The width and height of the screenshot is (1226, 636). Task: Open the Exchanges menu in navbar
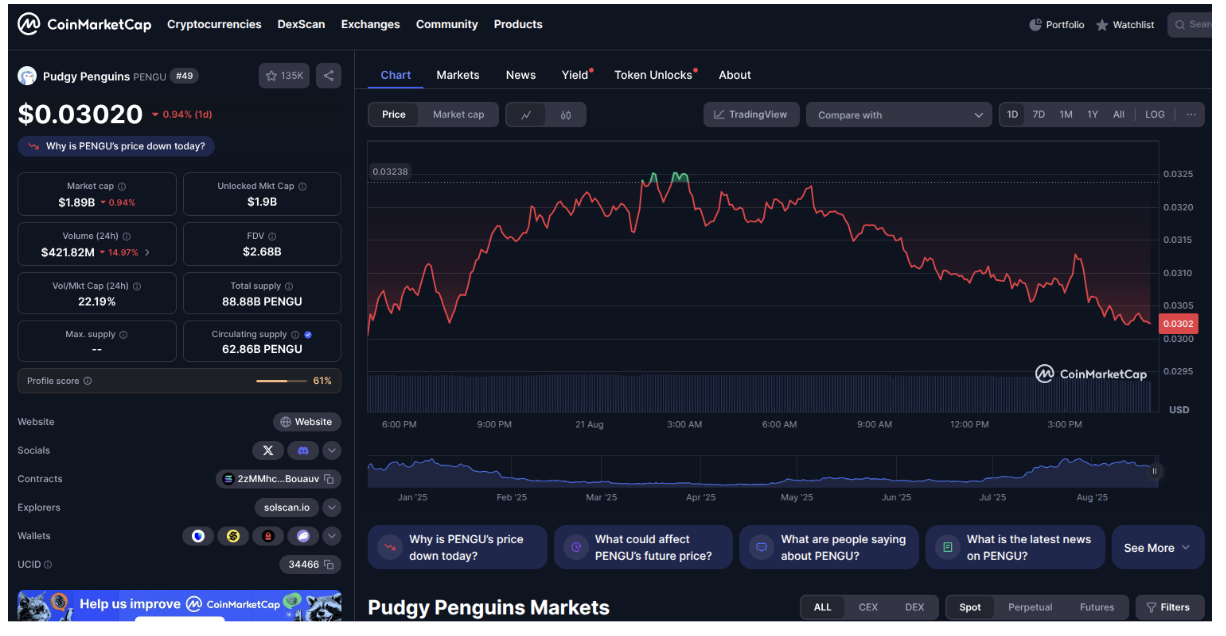point(370,24)
